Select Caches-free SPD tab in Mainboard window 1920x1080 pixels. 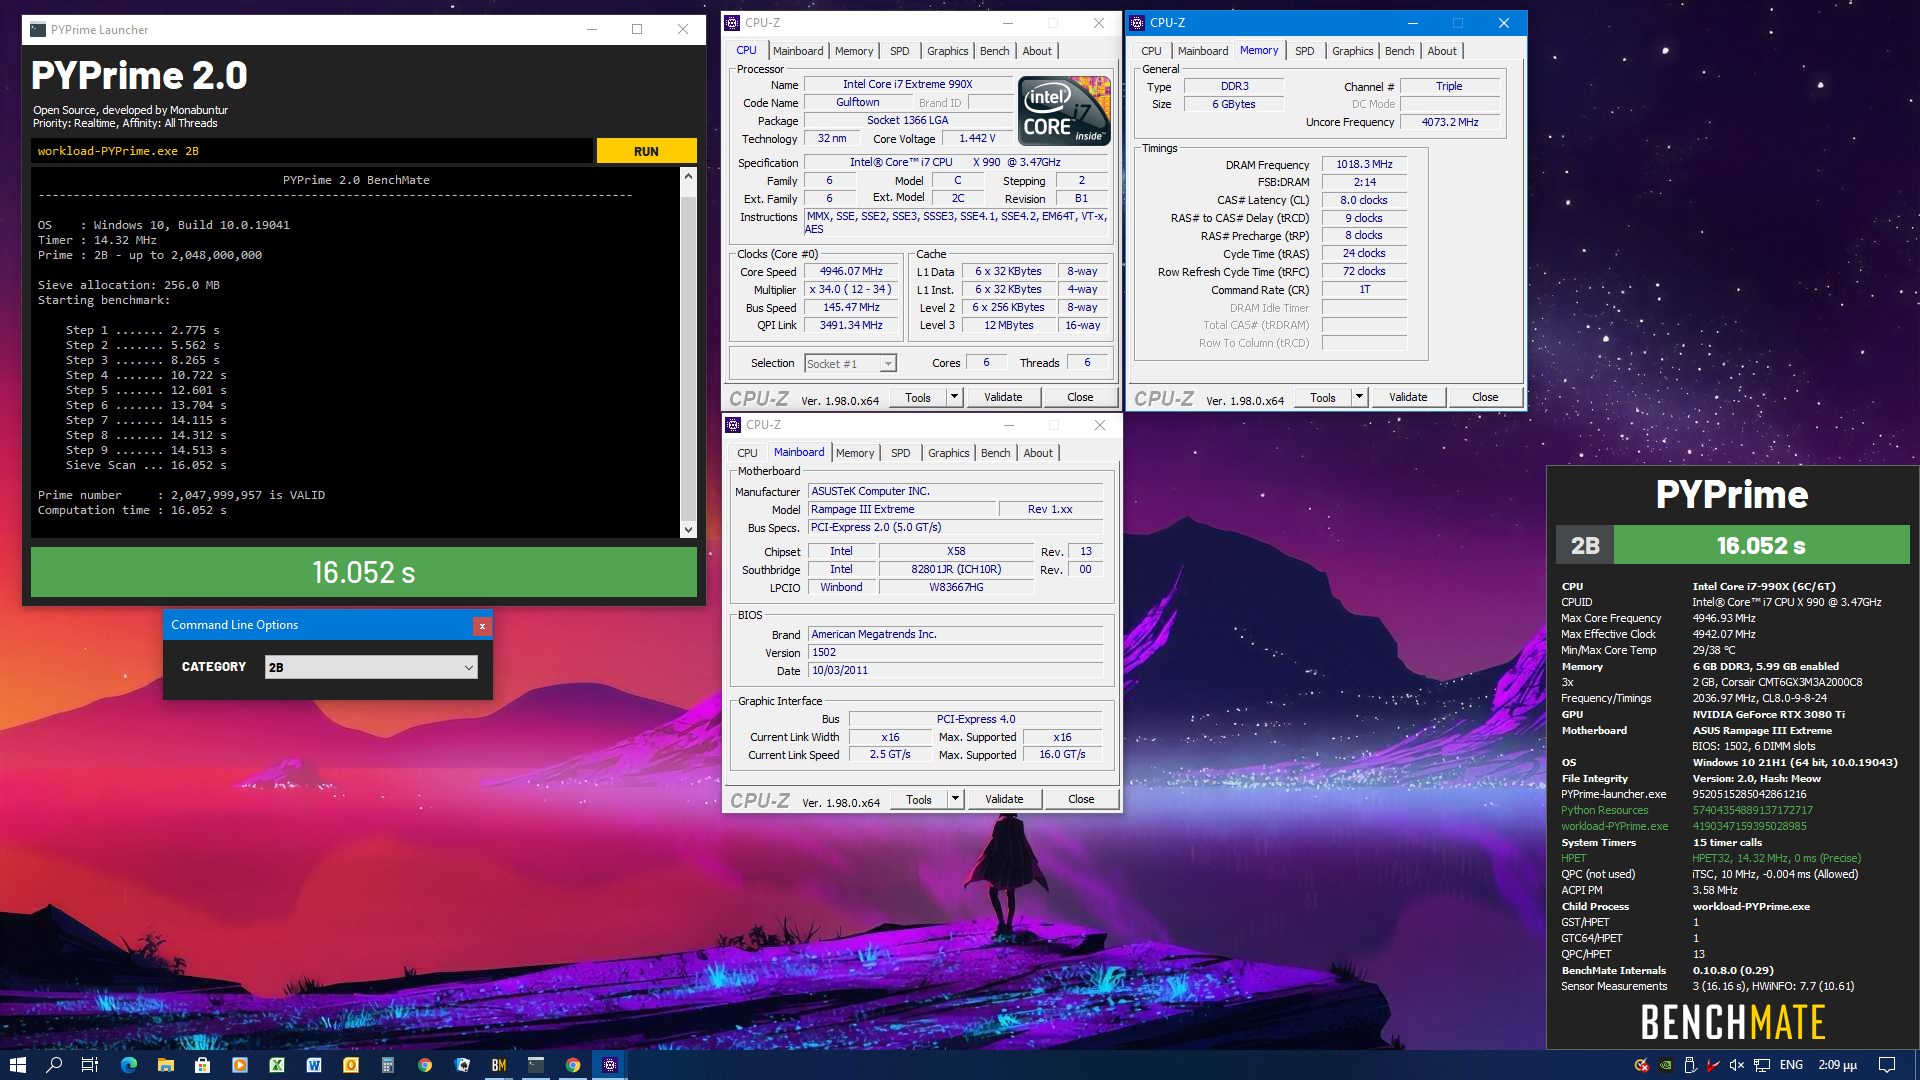coord(901,453)
